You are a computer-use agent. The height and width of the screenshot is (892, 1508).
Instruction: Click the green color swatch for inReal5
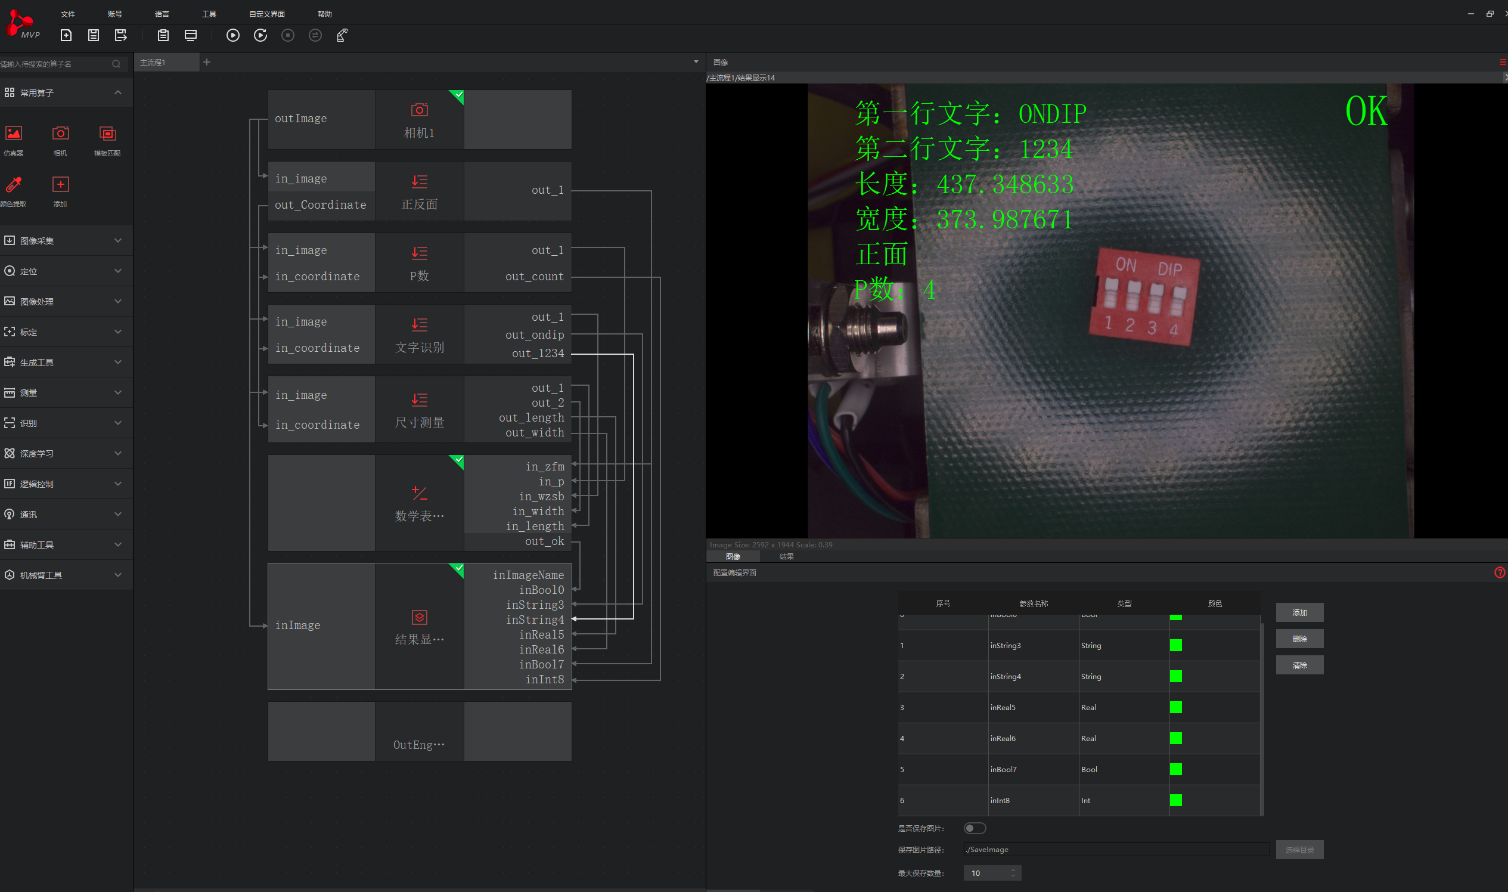click(1176, 707)
